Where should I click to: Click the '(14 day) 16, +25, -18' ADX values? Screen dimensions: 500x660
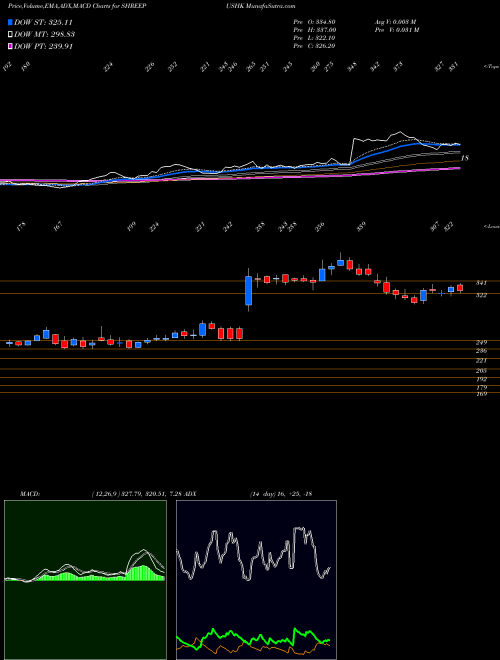281,494
